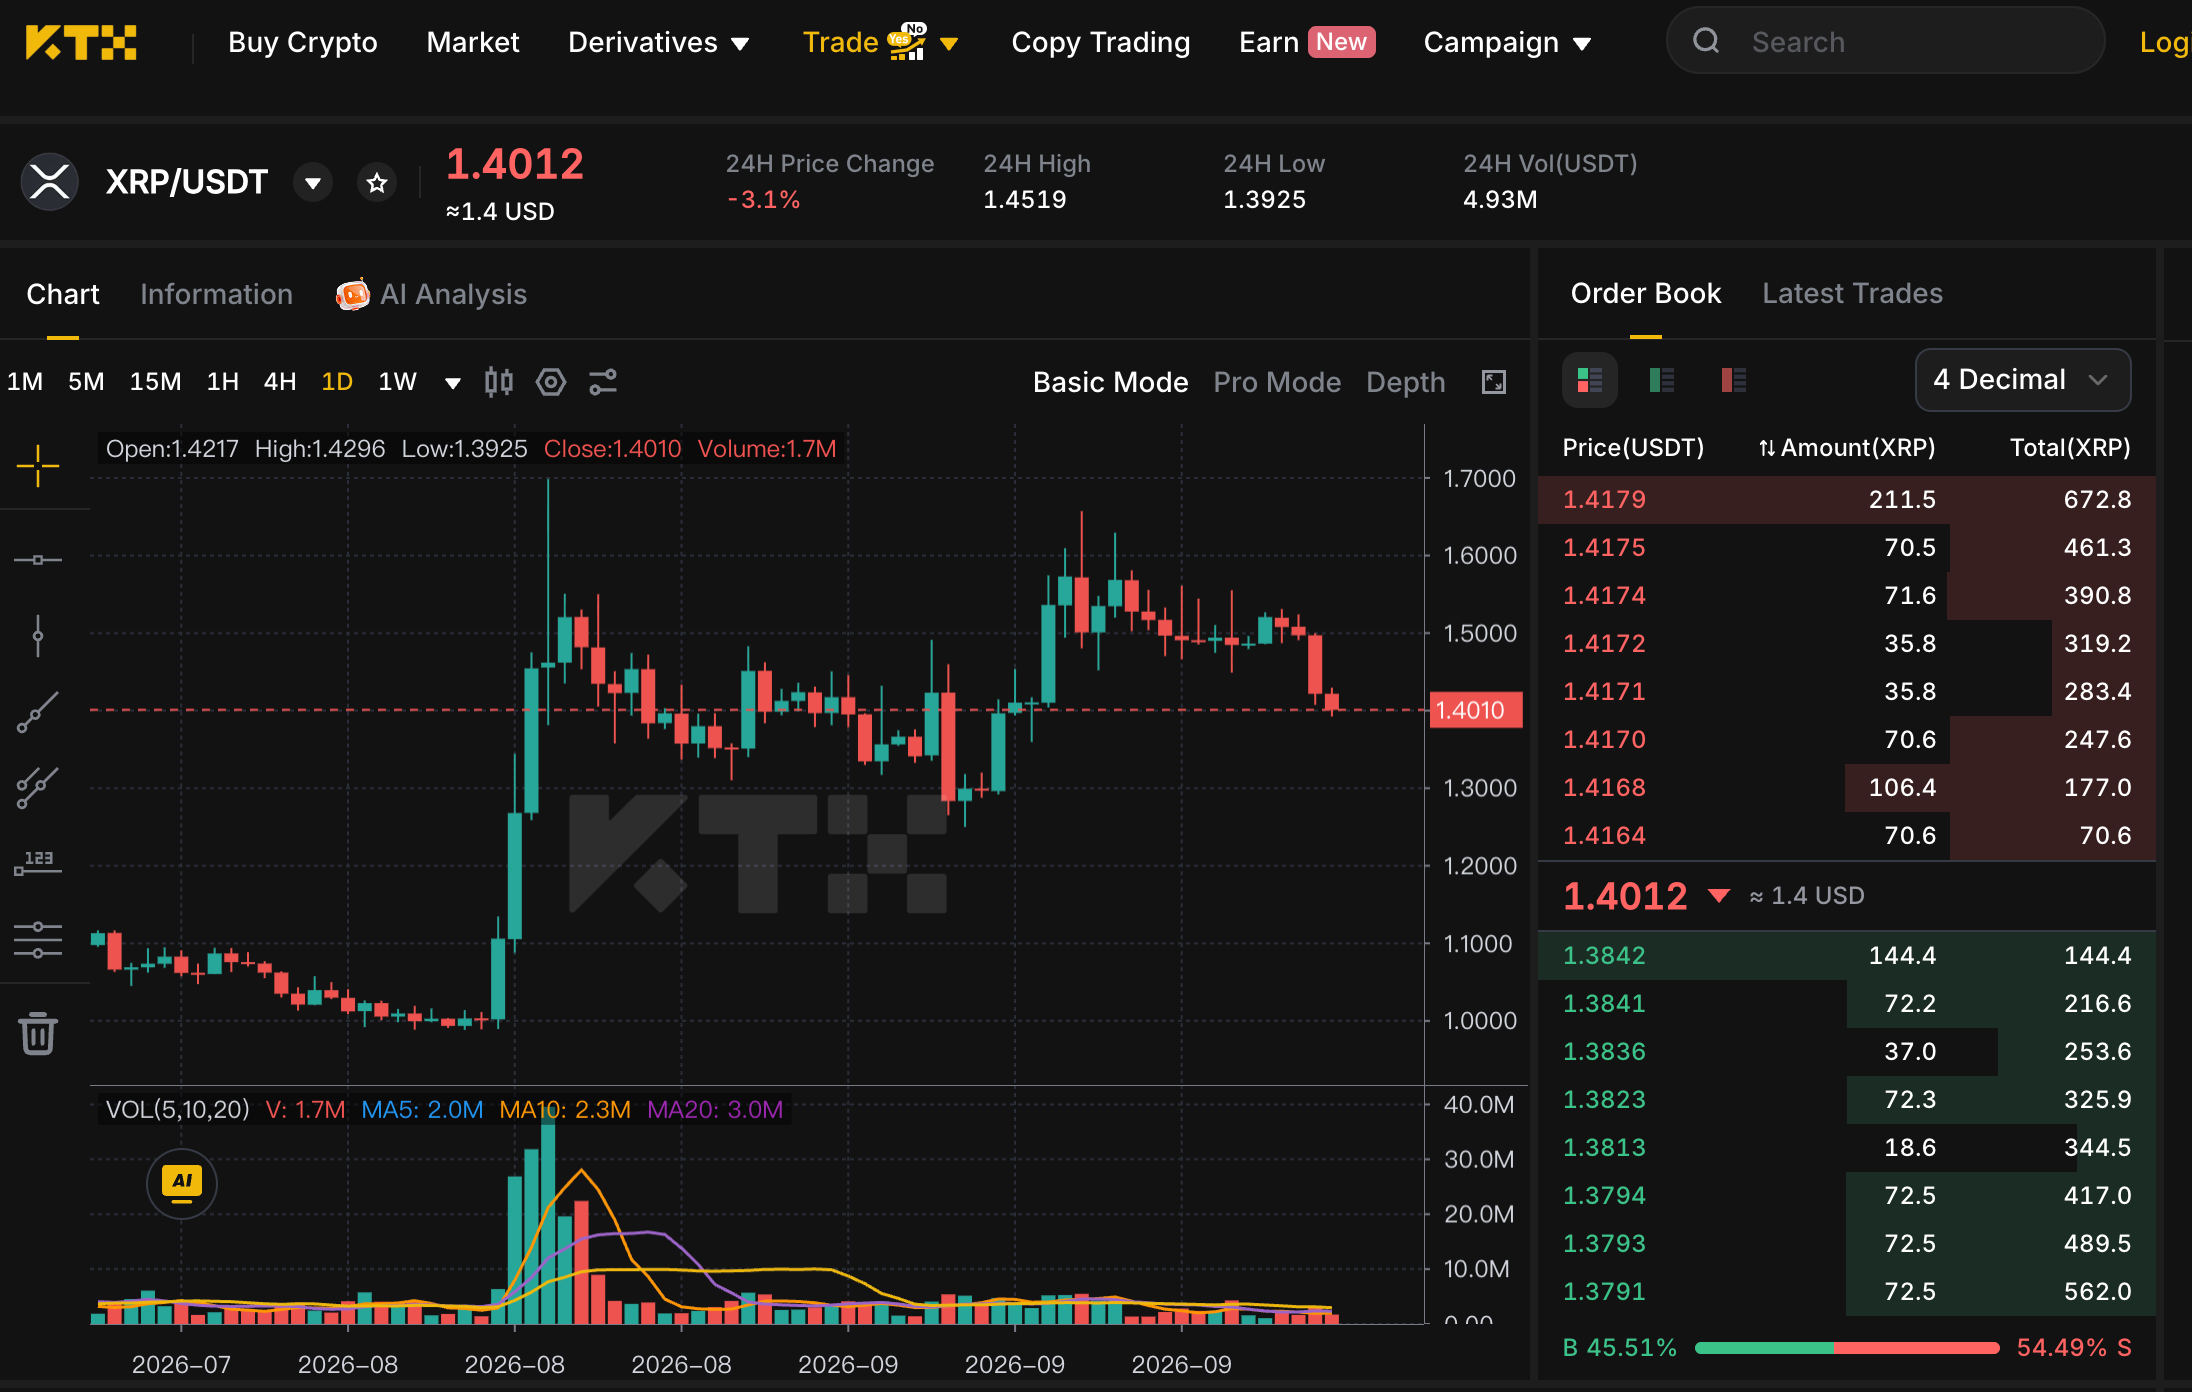Show combined buy and sell order book

tap(1590, 380)
